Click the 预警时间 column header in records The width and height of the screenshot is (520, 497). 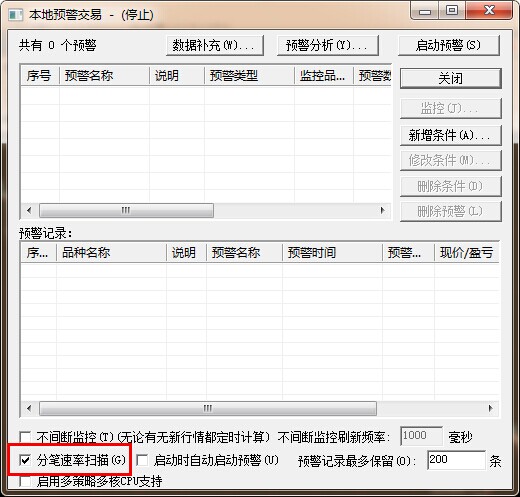(332, 253)
